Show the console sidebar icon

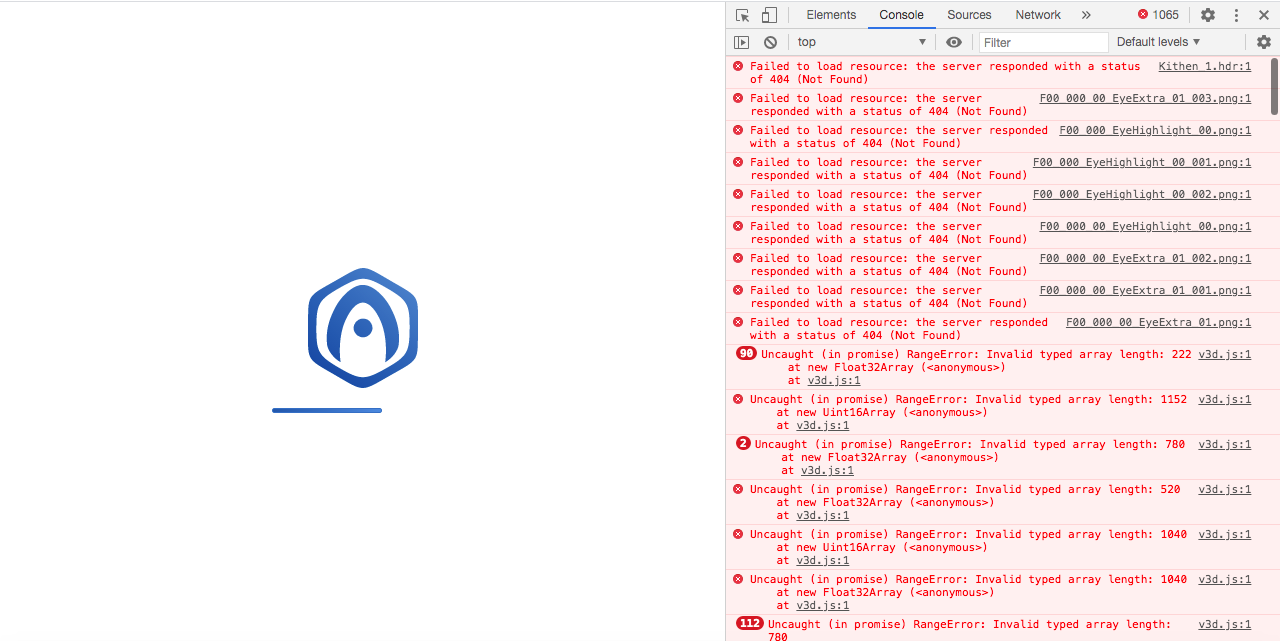click(x=741, y=42)
